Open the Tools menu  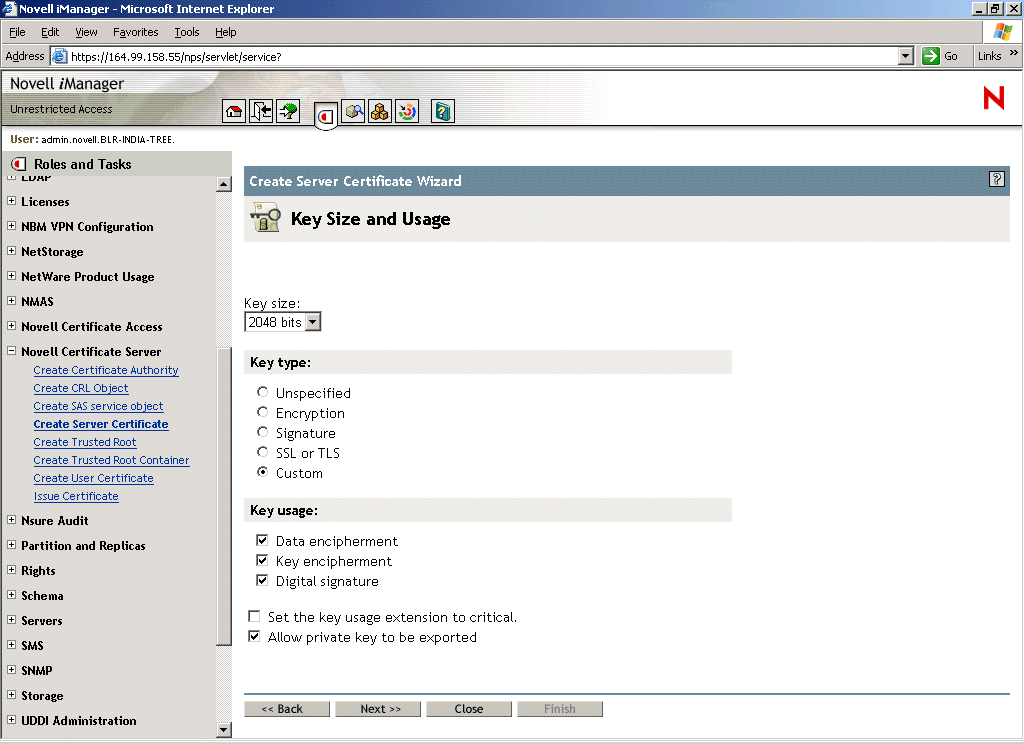(x=186, y=32)
